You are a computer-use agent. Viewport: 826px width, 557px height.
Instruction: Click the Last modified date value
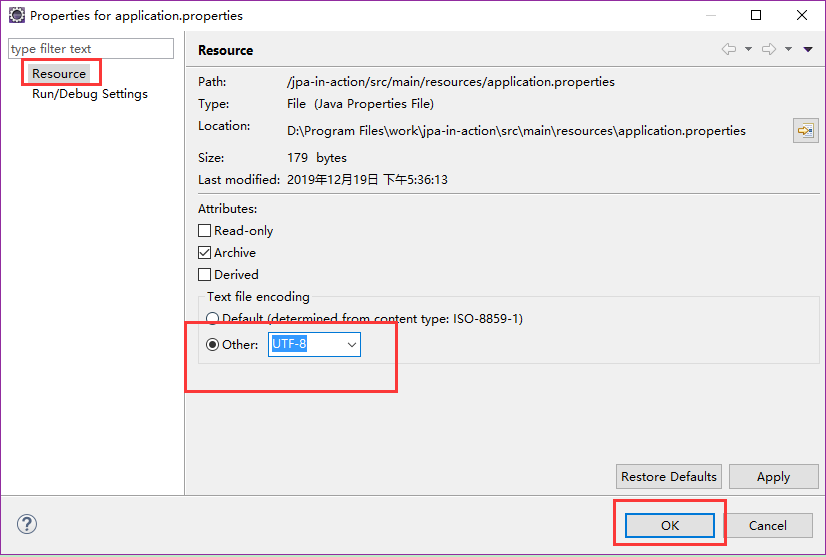[x=367, y=180]
